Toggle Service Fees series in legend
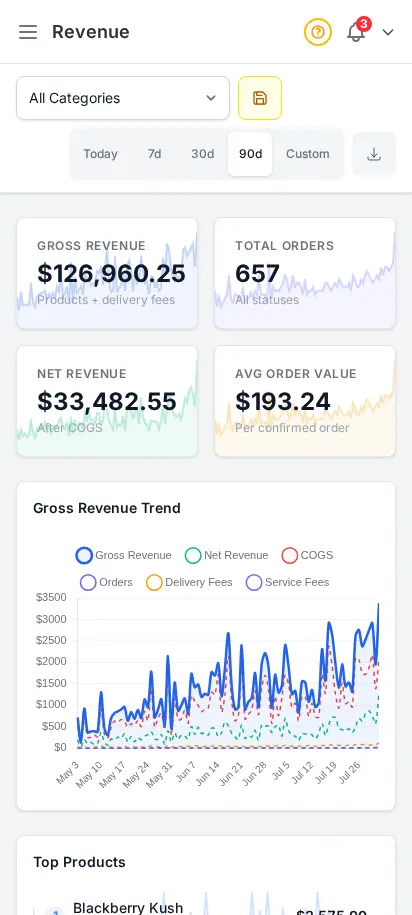Screen dimensions: 412x915 [x=288, y=582]
